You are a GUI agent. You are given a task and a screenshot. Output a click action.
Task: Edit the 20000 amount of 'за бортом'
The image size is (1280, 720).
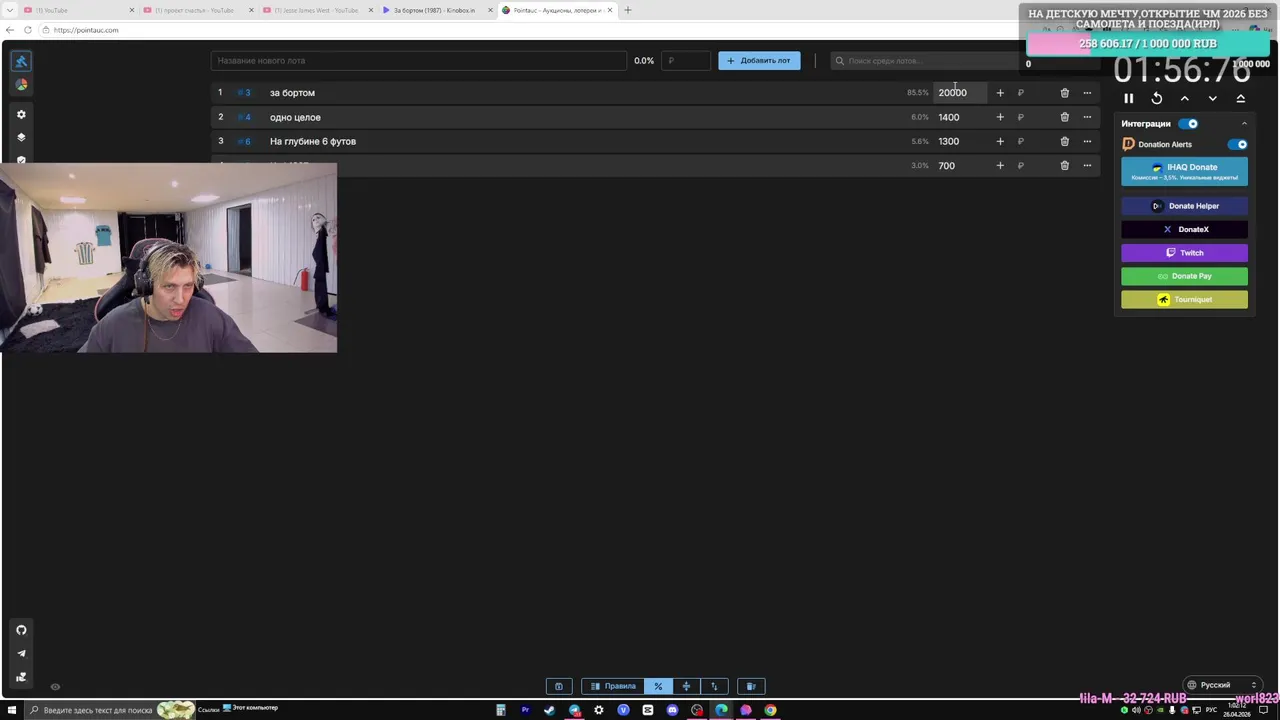click(x=960, y=93)
